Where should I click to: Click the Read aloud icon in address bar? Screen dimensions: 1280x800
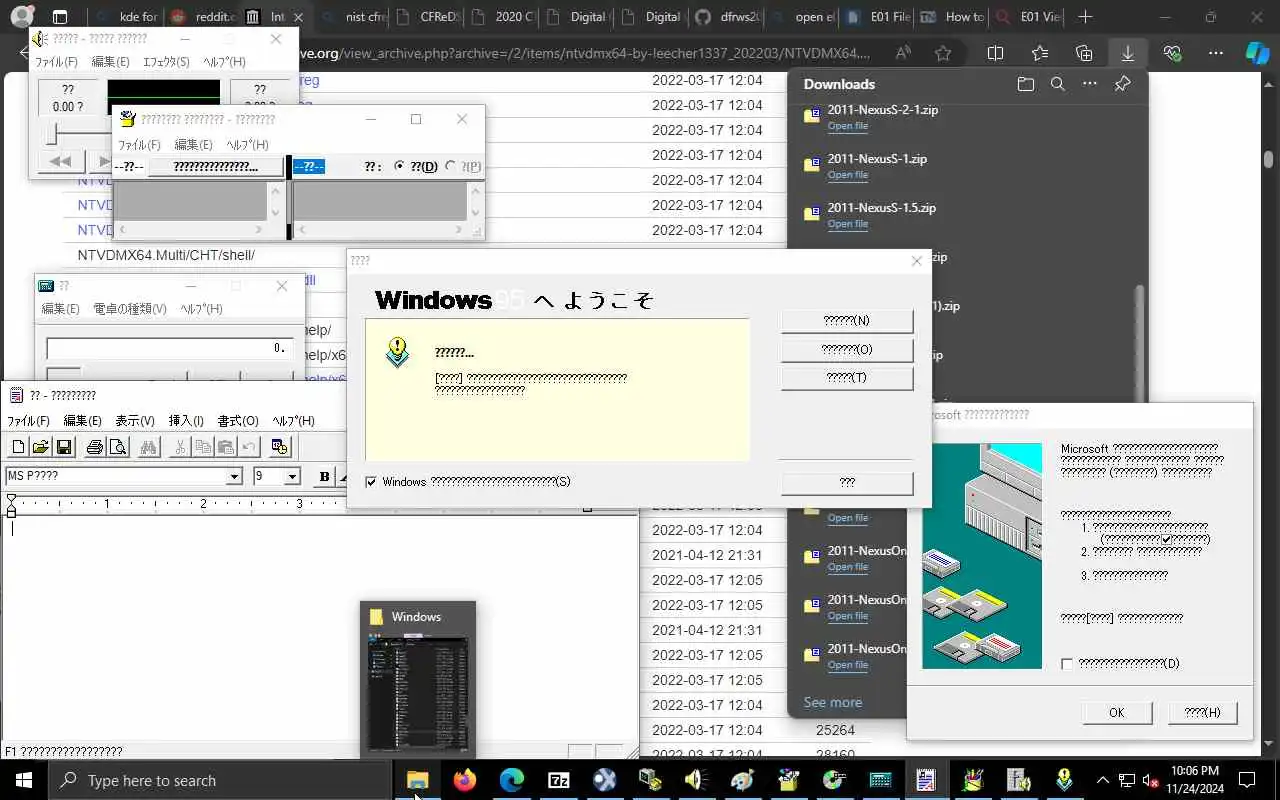903,53
